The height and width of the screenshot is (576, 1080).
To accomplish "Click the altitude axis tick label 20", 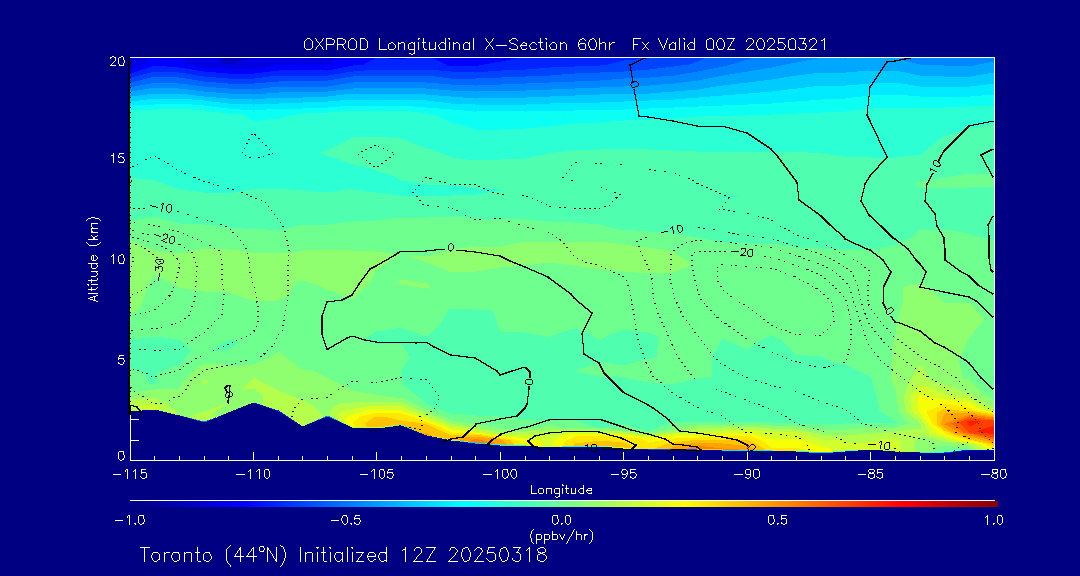I will click(116, 61).
